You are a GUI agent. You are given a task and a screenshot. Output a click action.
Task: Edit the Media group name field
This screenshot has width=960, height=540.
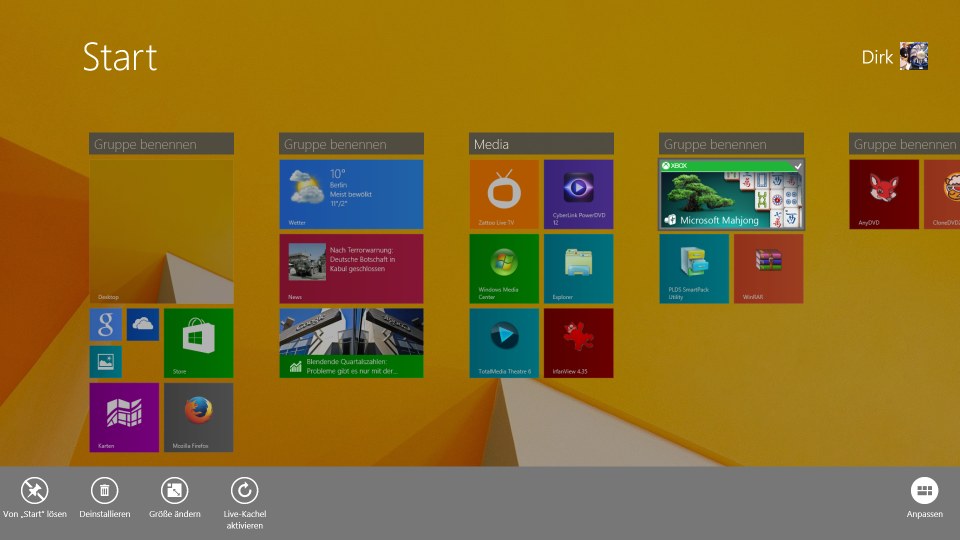point(541,144)
